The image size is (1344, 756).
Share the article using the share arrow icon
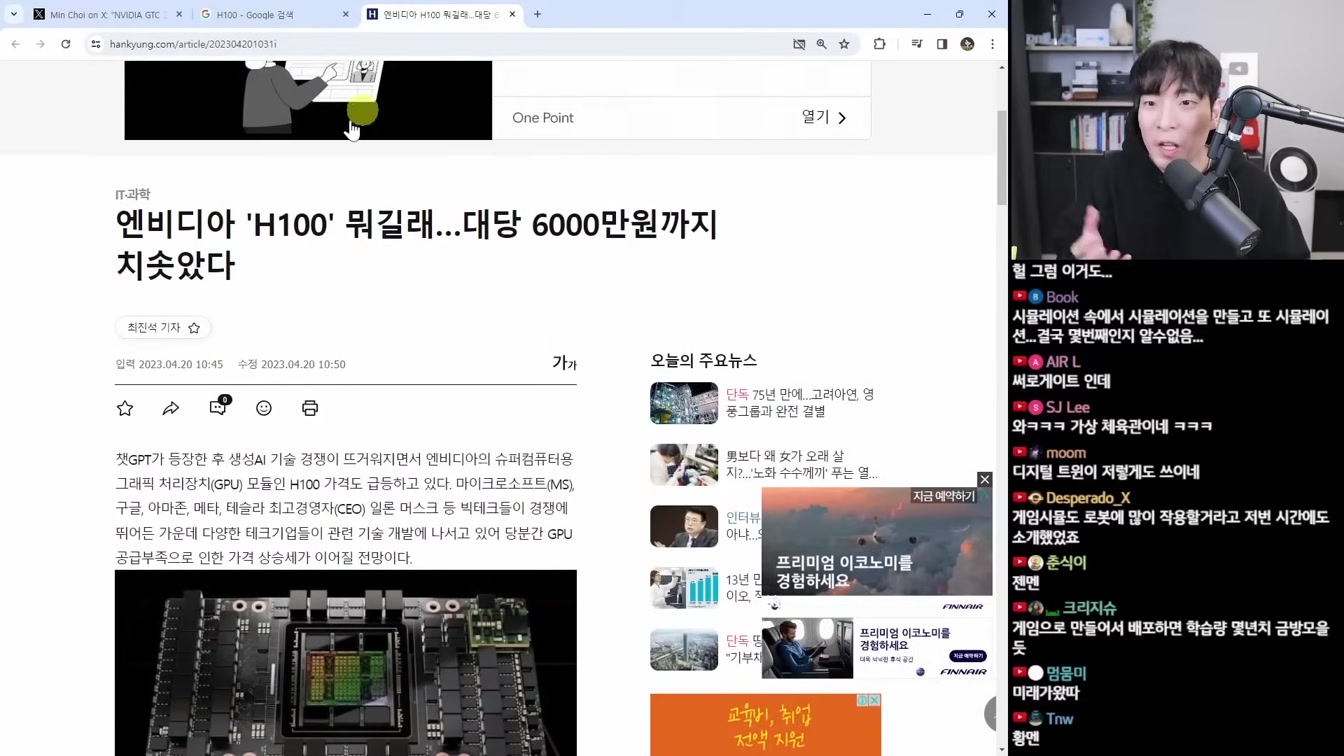(x=171, y=408)
